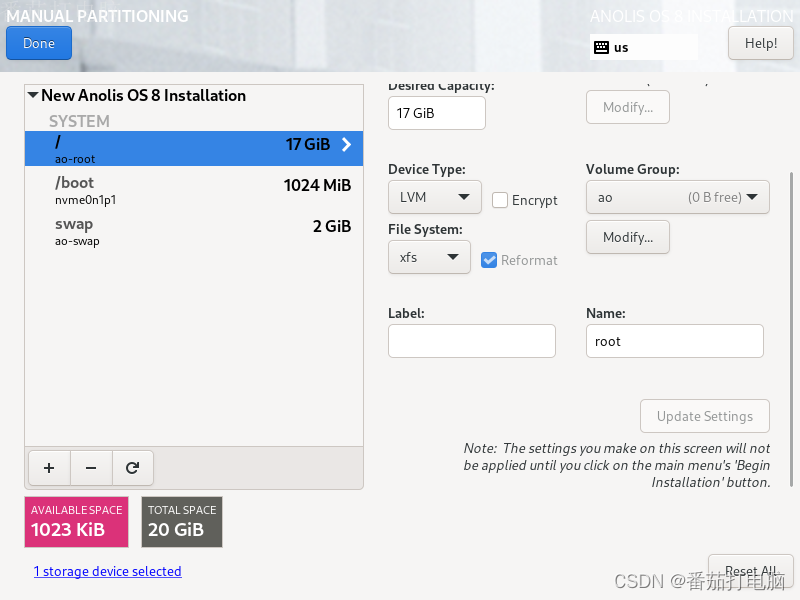Enable the Encrypt checkbox
Screen dimensions: 800x600
pyautogui.click(x=500, y=200)
